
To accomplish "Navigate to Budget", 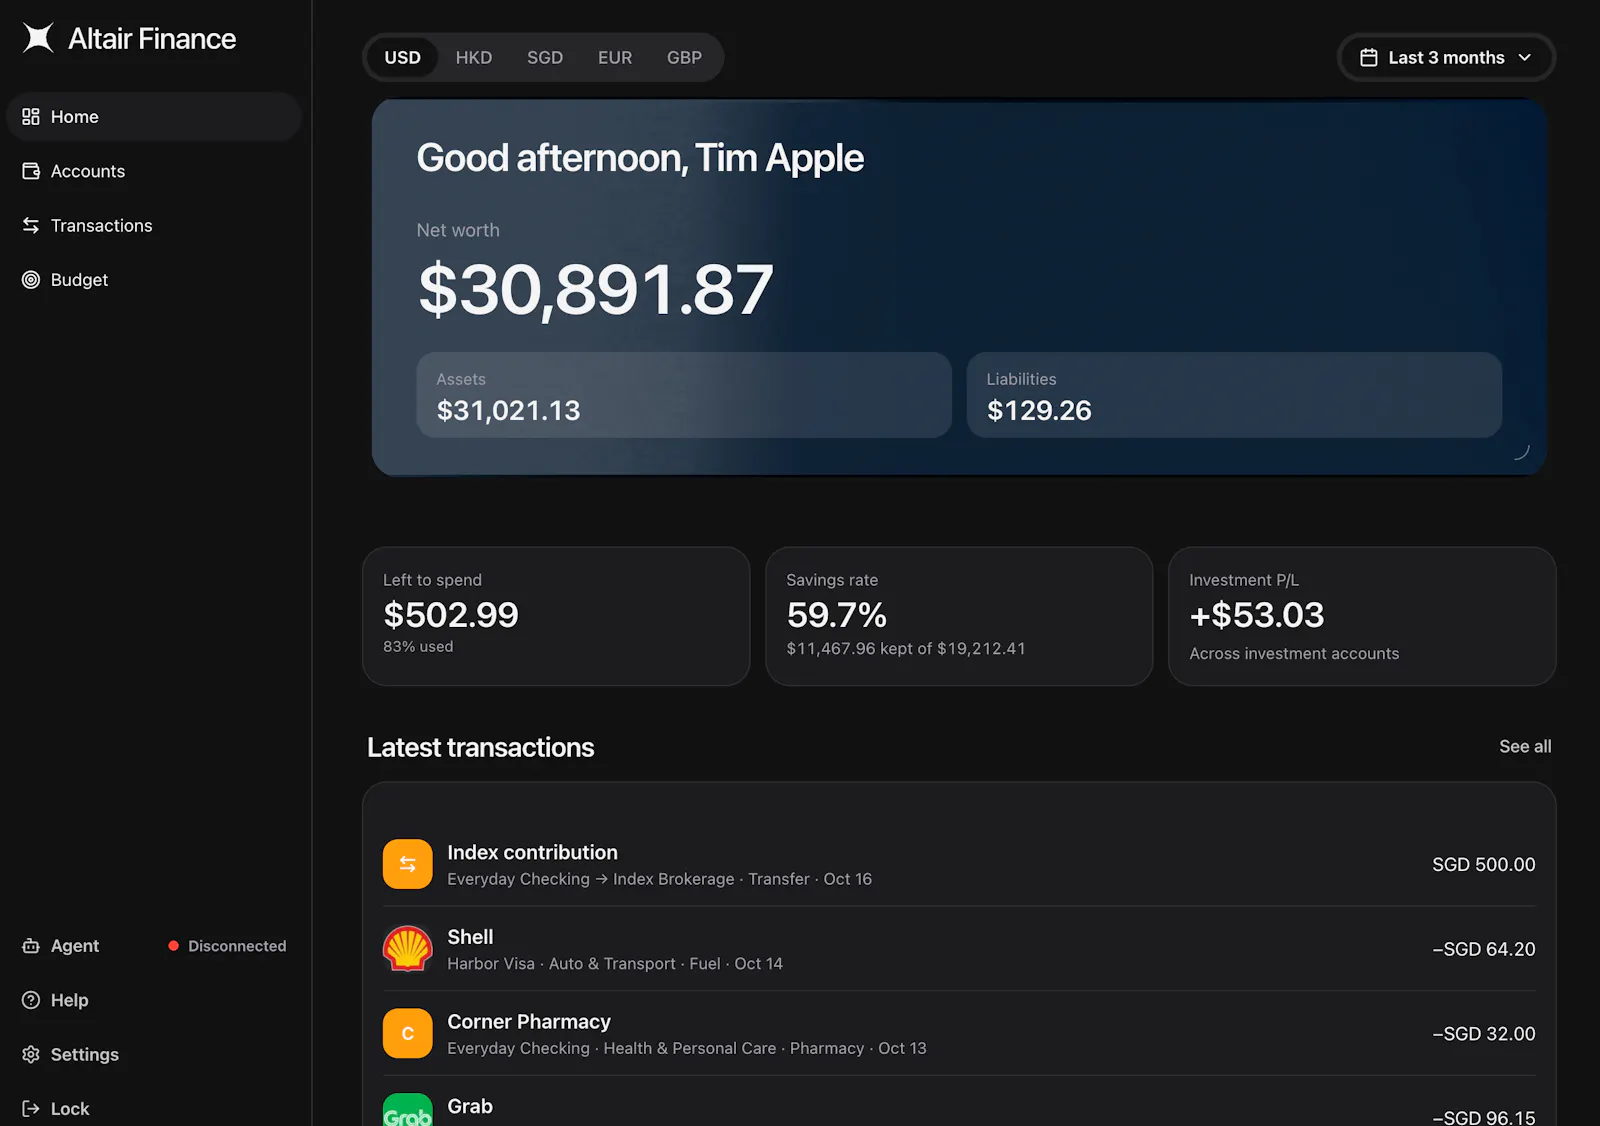I will [154, 280].
